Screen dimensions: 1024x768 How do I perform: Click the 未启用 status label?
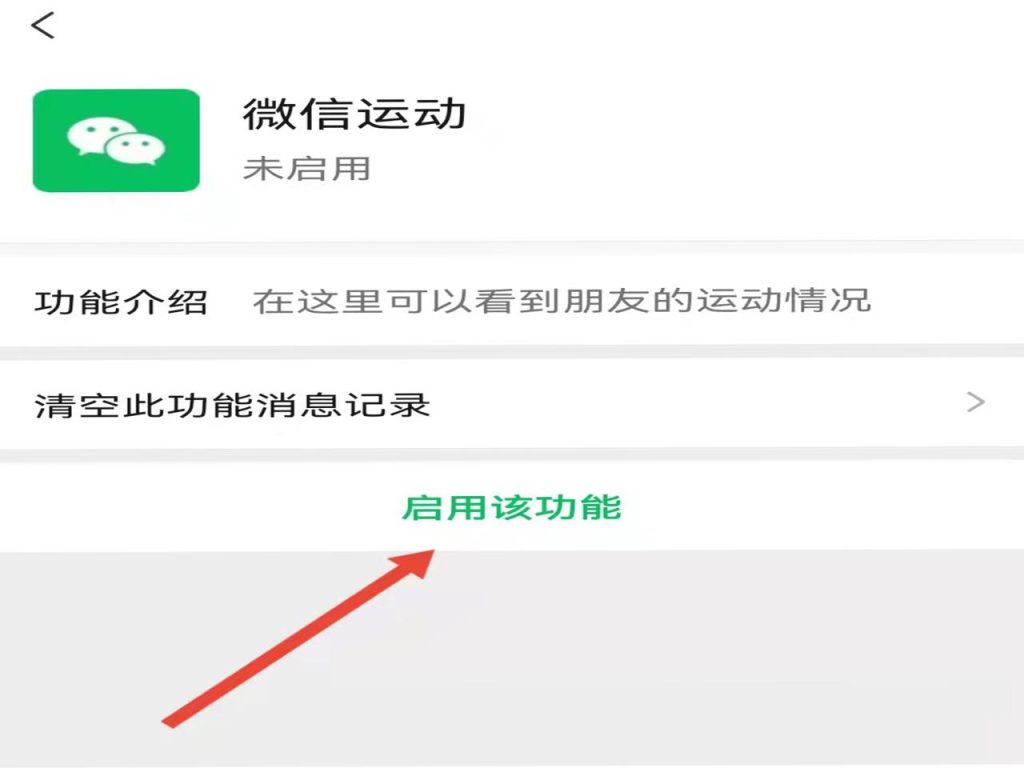(x=306, y=168)
